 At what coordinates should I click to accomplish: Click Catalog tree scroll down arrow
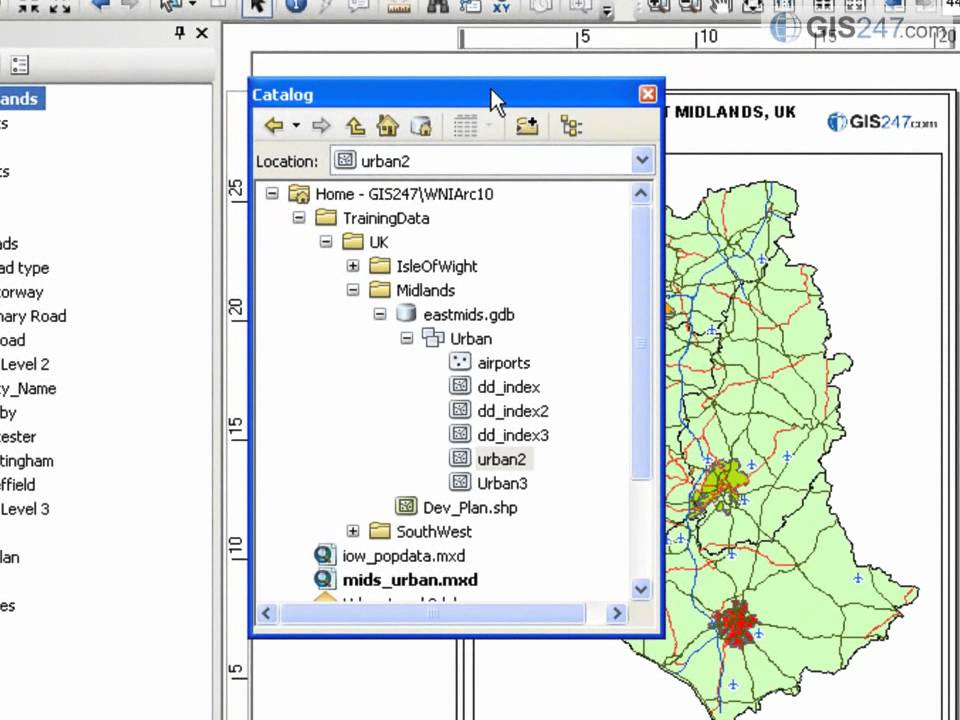[640, 589]
